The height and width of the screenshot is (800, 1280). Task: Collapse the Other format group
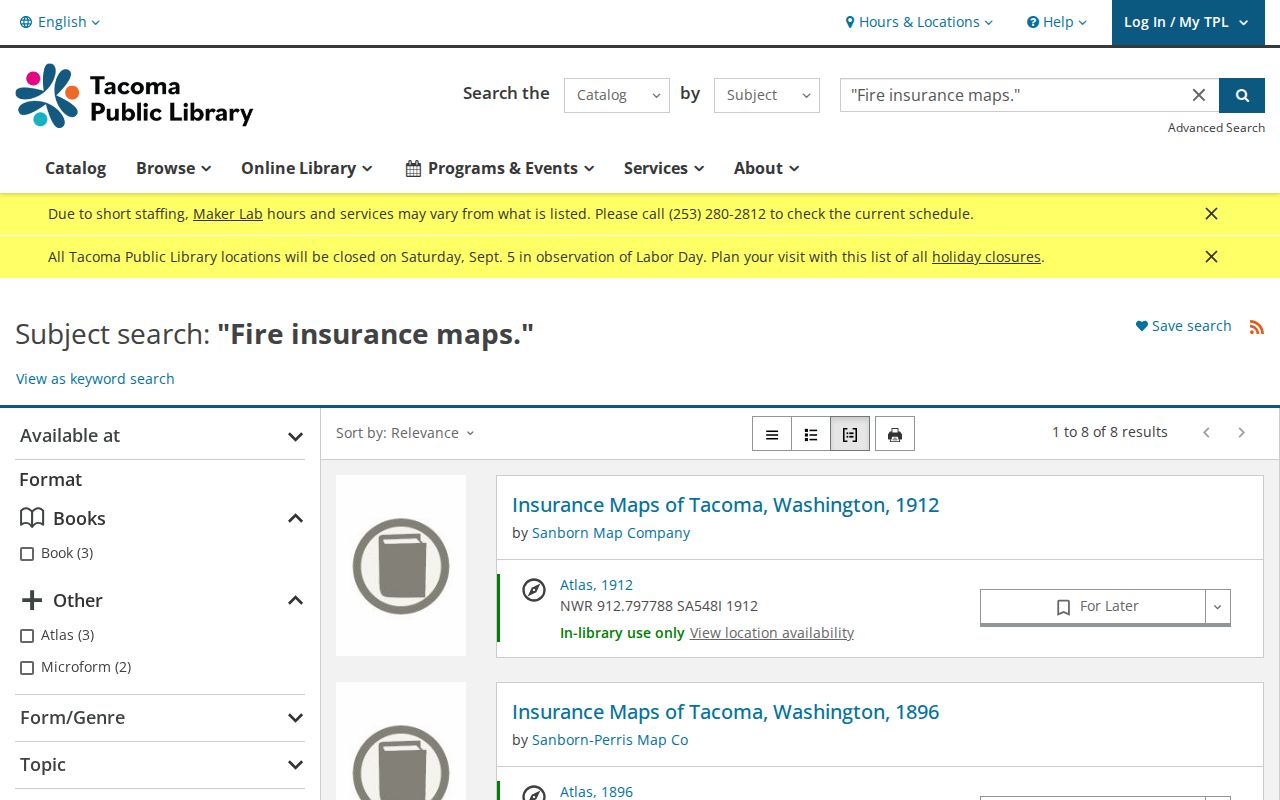295,600
